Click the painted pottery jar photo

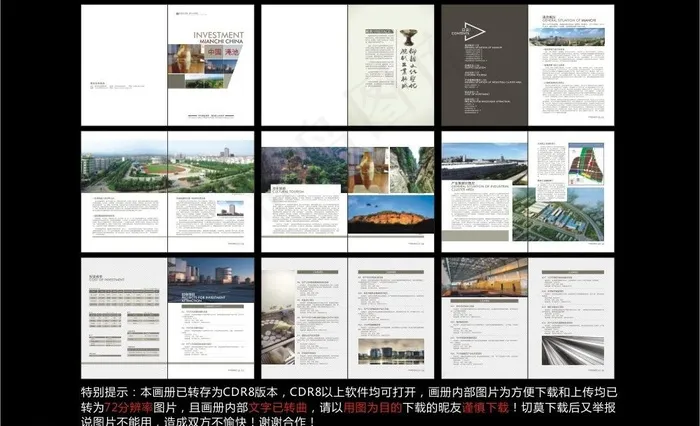pyautogui.click(x=367, y=168)
